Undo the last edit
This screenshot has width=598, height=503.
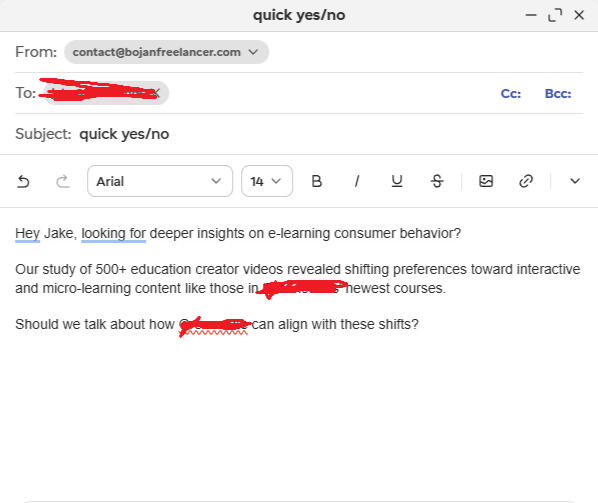click(24, 182)
